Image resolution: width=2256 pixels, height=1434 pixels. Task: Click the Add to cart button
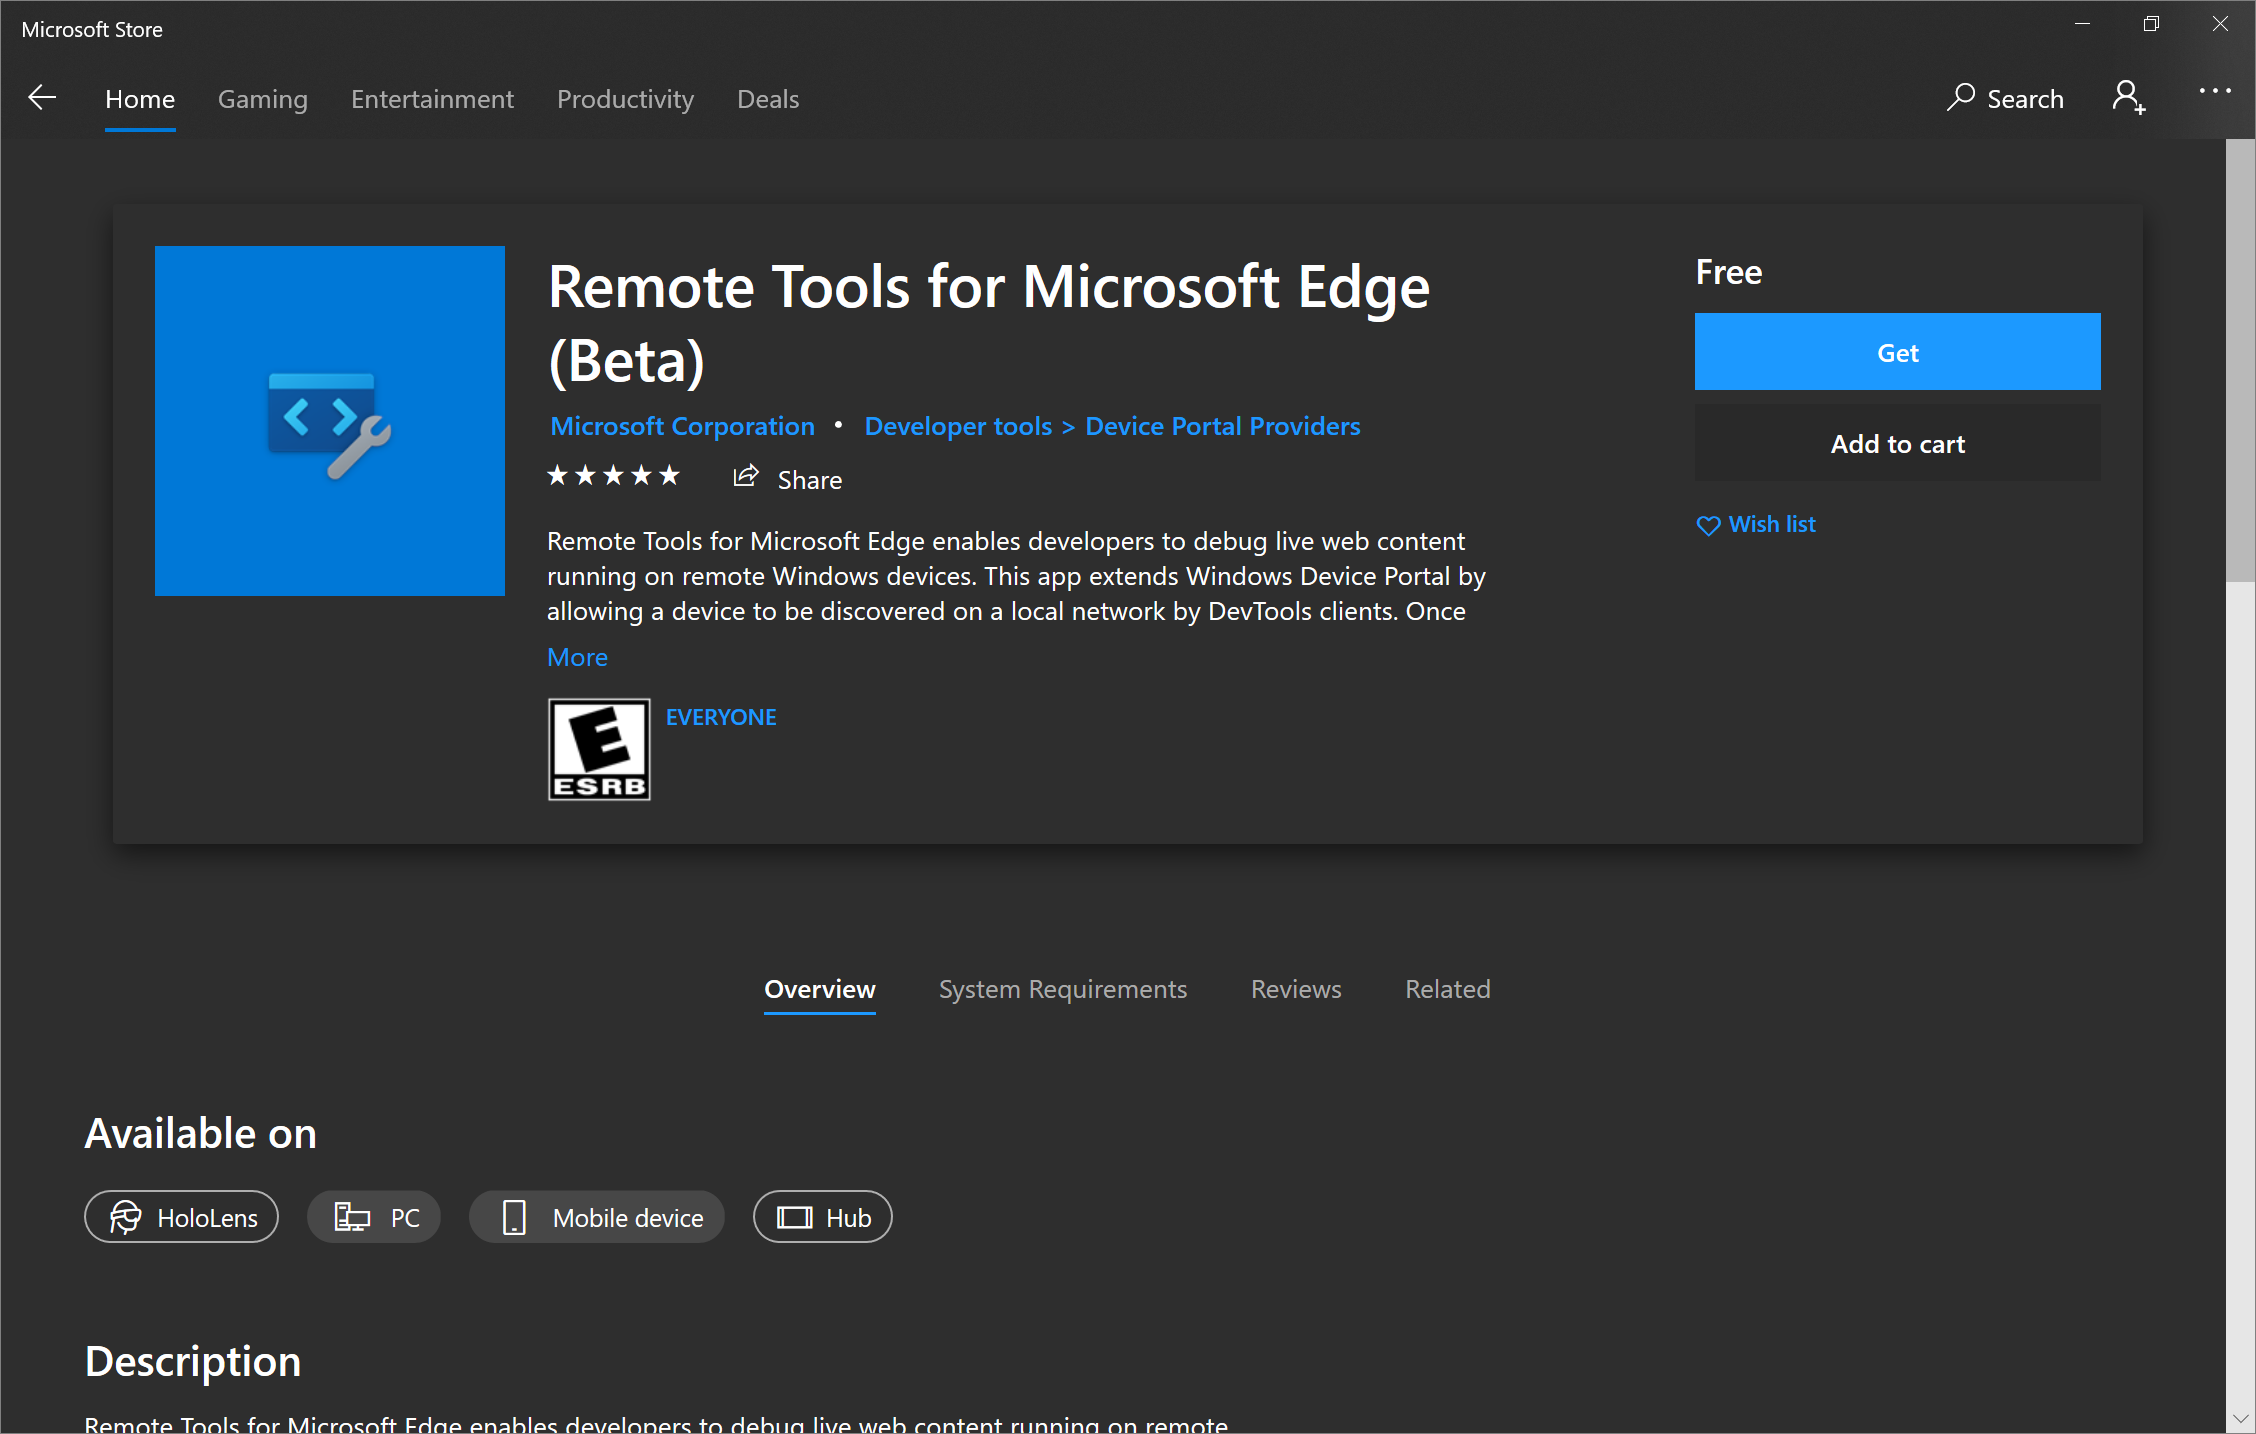pos(1899,444)
